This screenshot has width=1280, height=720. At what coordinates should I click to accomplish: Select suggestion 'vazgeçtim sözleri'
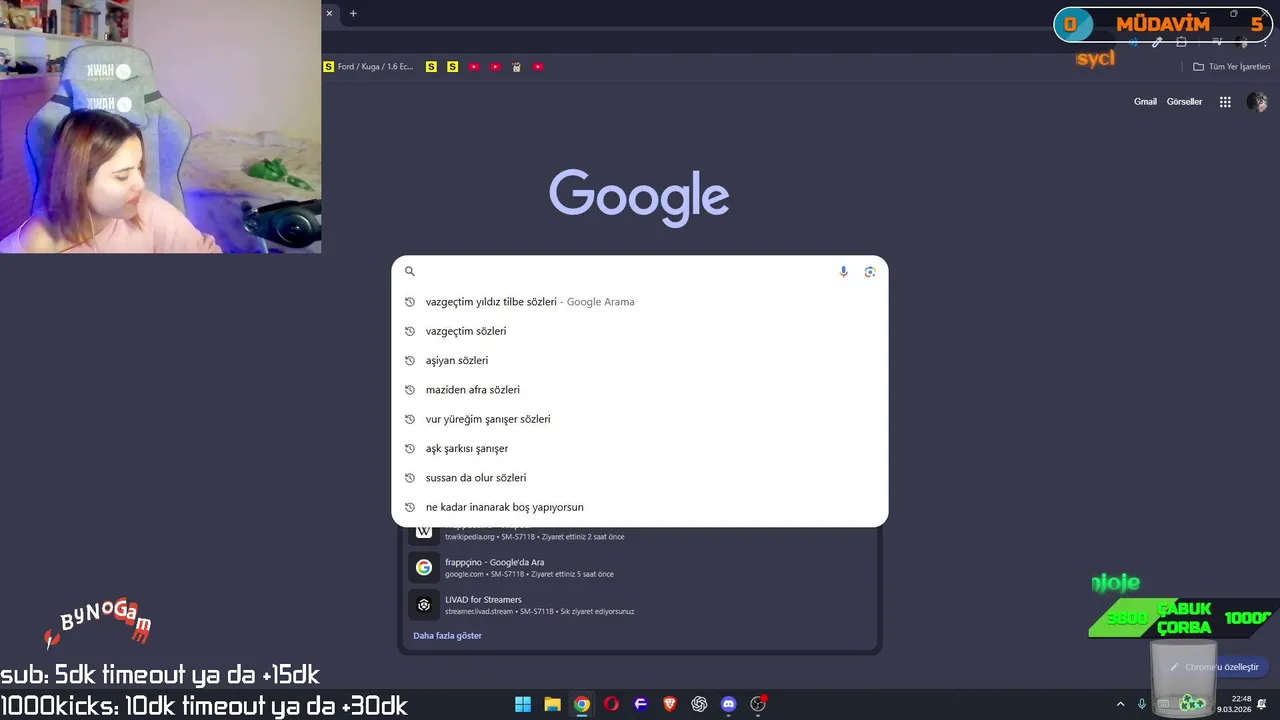tap(639, 331)
